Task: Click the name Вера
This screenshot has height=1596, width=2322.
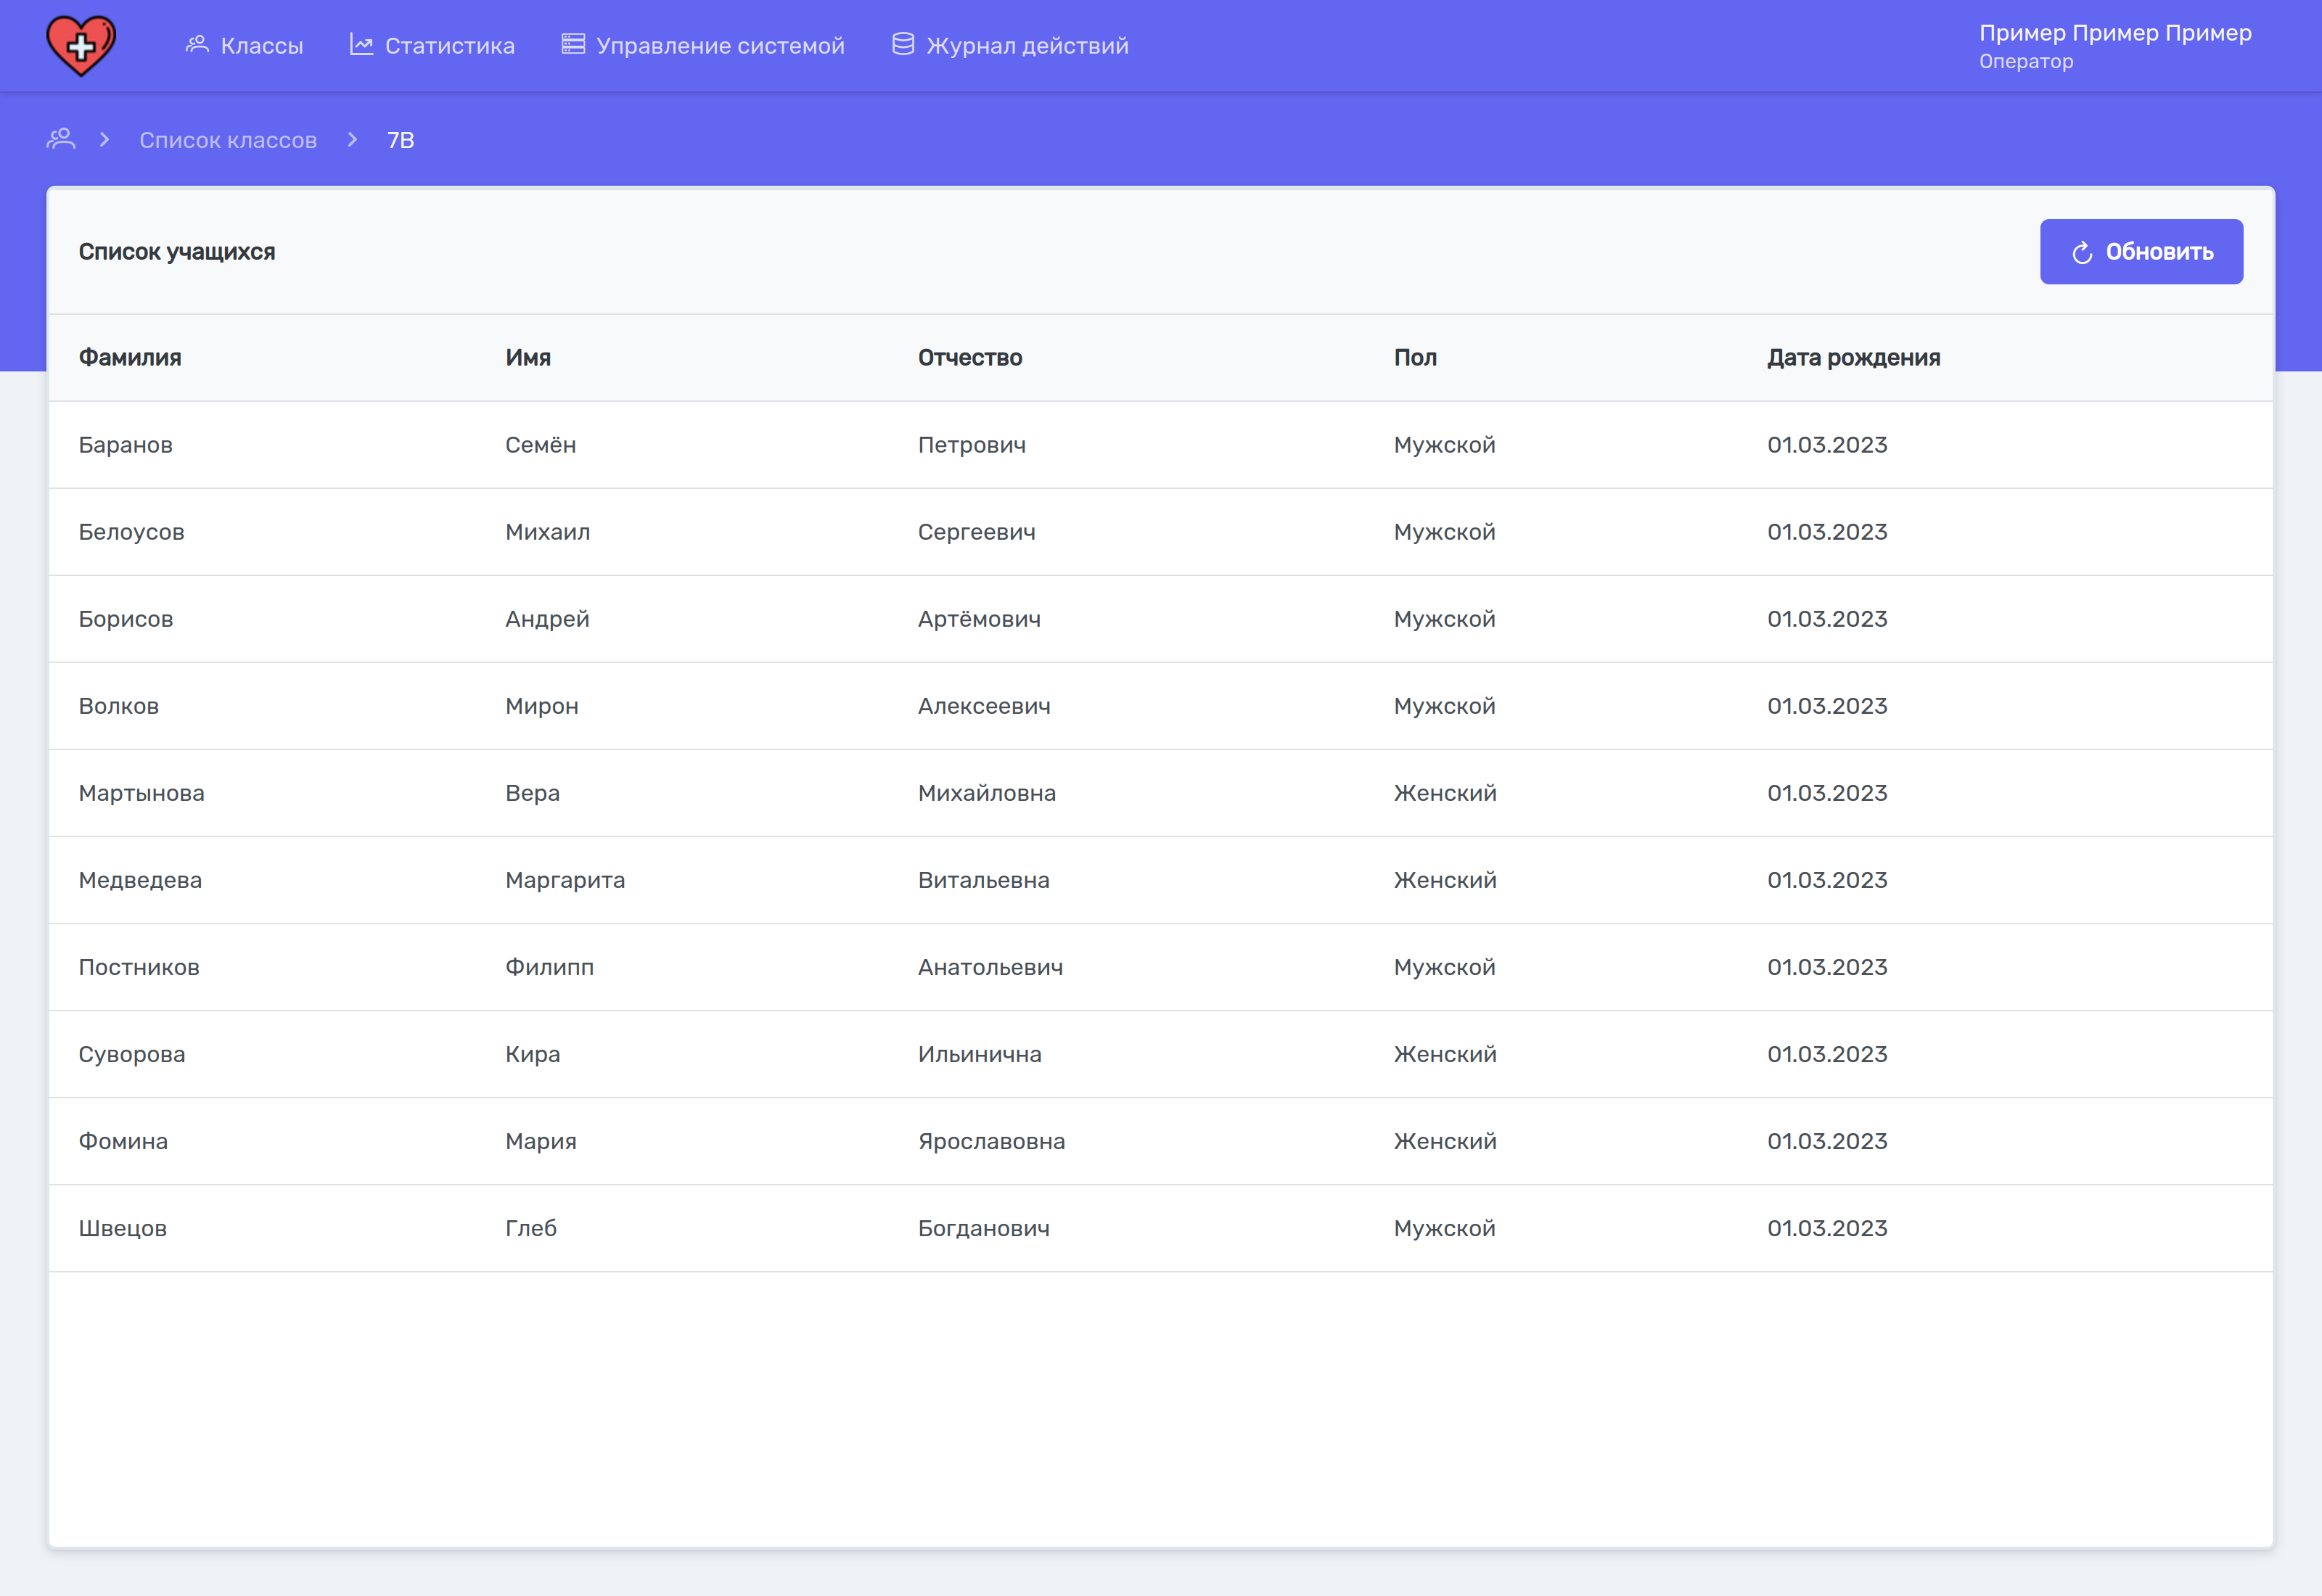Action: click(533, 793)
